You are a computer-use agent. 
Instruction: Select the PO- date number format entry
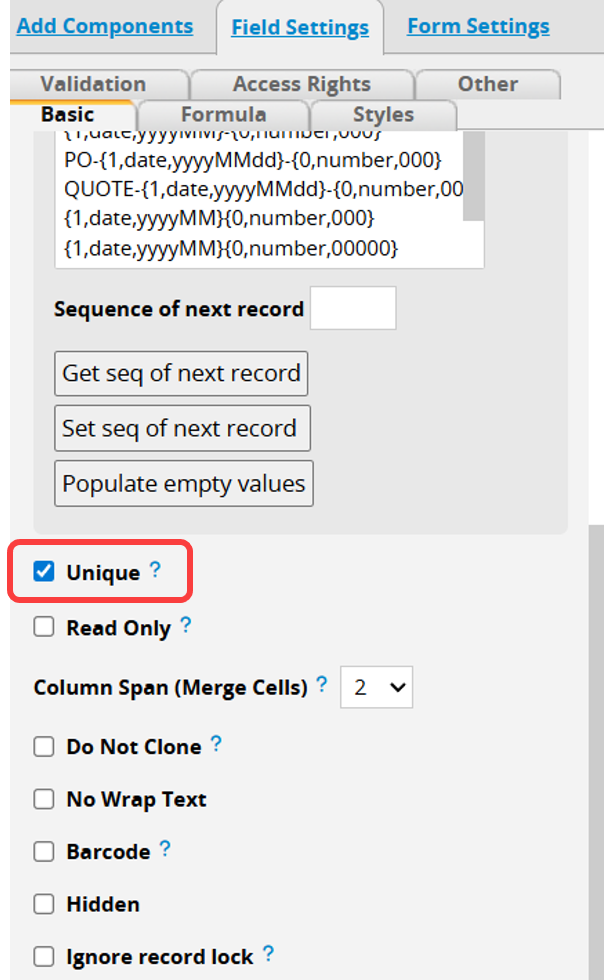253,160
